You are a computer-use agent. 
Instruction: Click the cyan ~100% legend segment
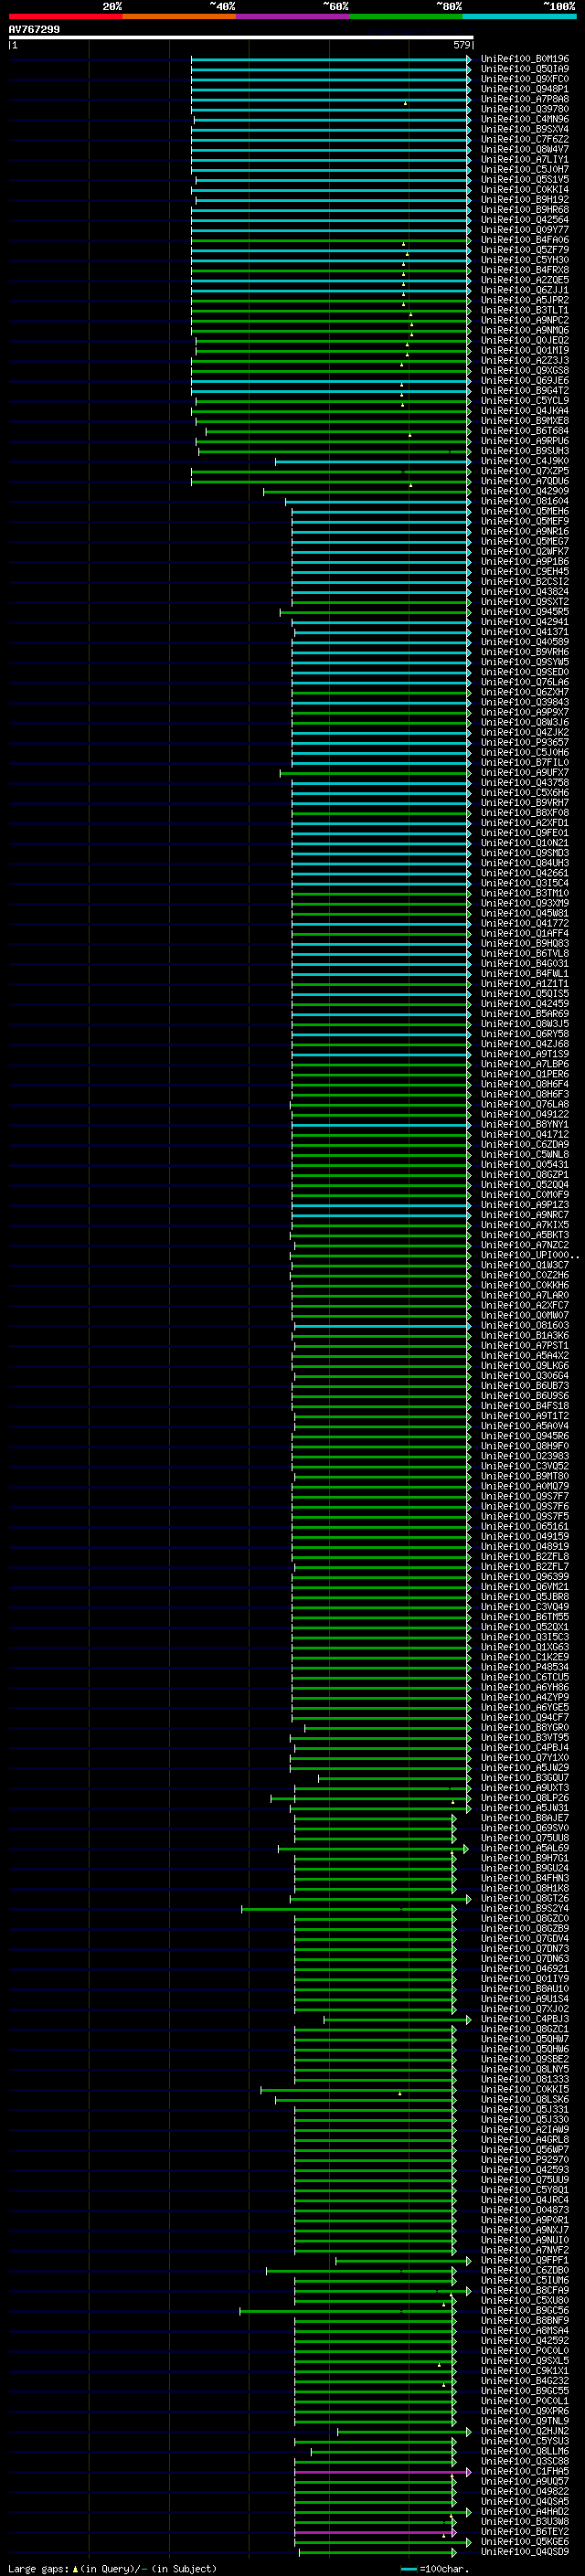pyautogui.click(x=519, y=16)
